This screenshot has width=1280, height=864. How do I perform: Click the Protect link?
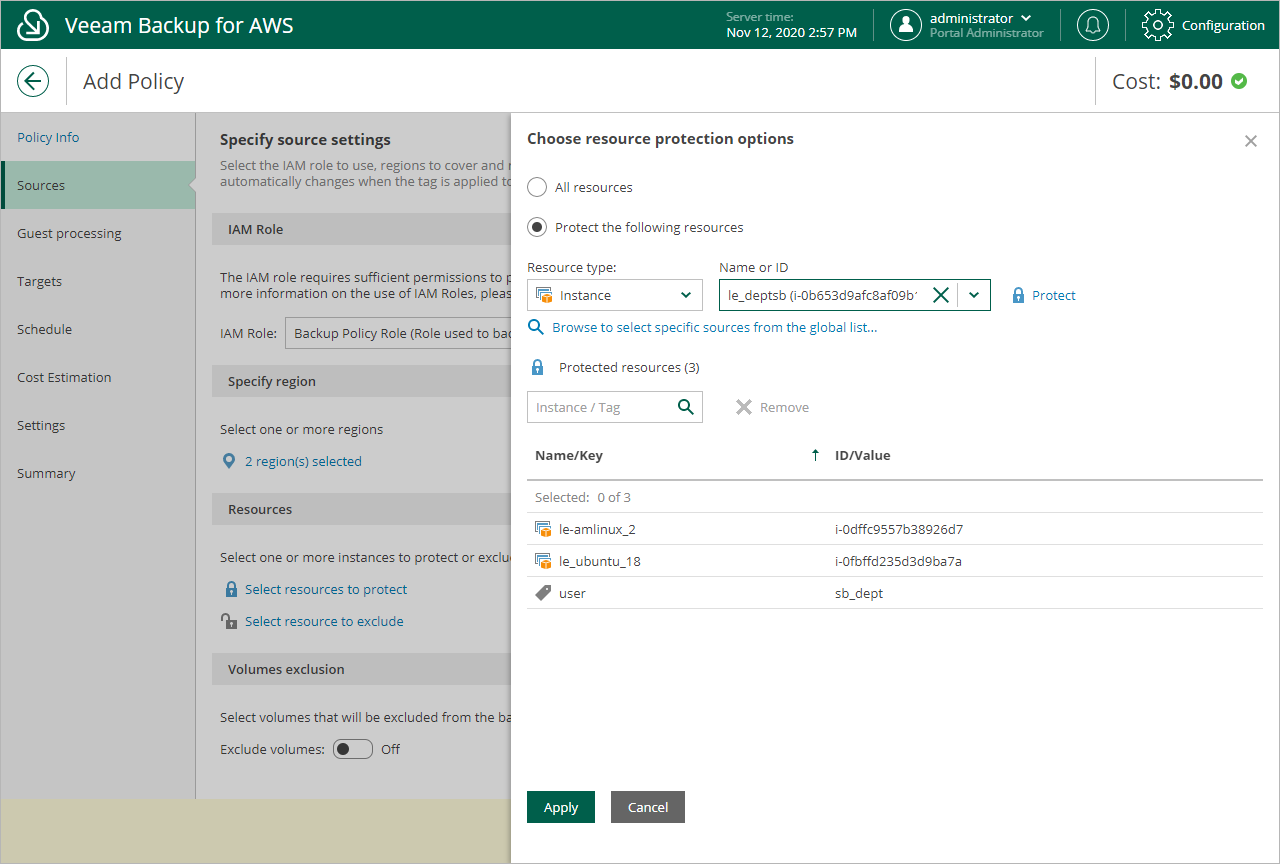1054,295
